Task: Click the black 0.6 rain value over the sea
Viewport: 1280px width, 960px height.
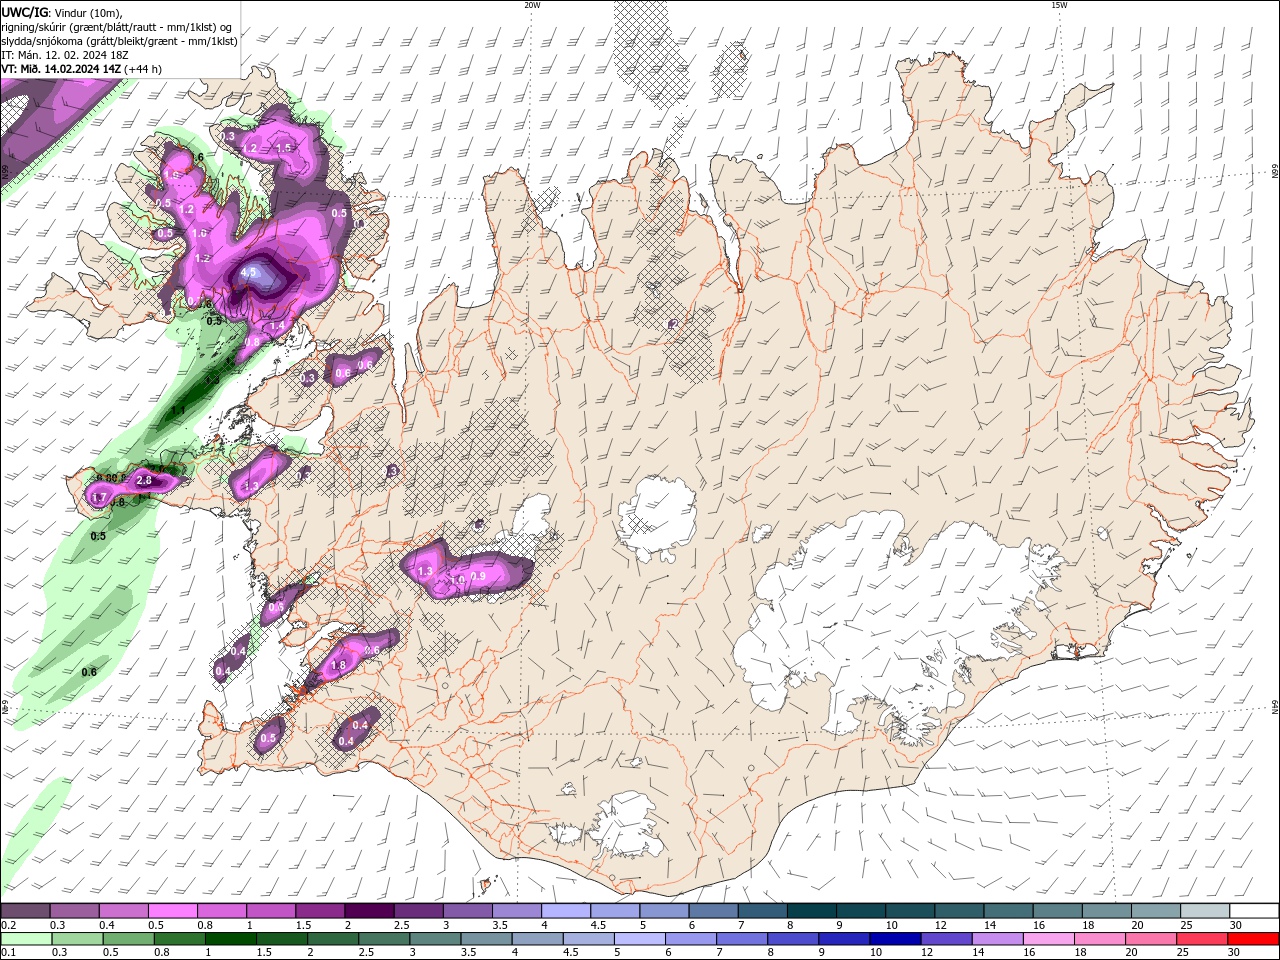Action: pos(89,672)
